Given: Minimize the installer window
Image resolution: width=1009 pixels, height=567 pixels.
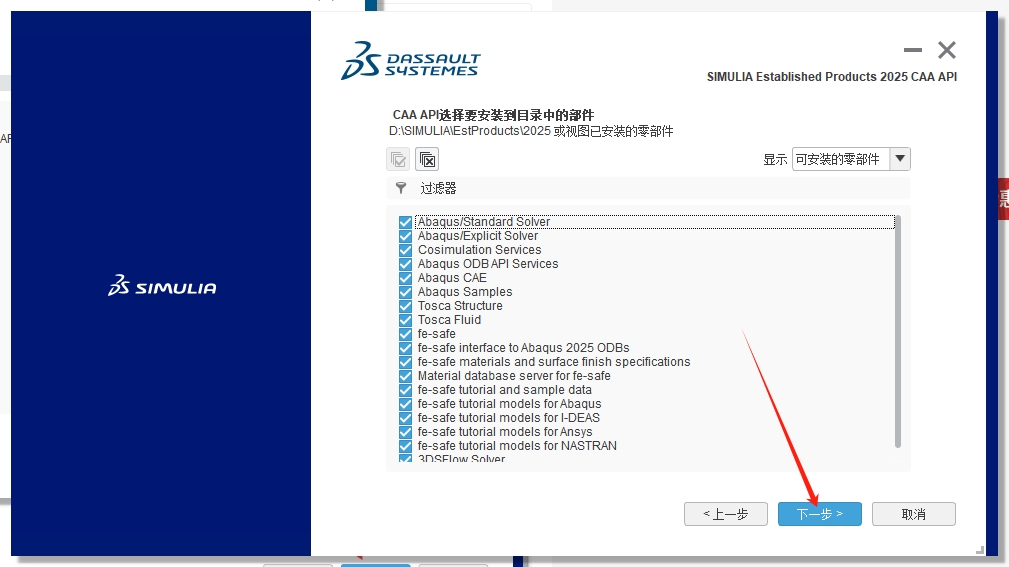Looking at the screenshot, I should click(912, 50).
